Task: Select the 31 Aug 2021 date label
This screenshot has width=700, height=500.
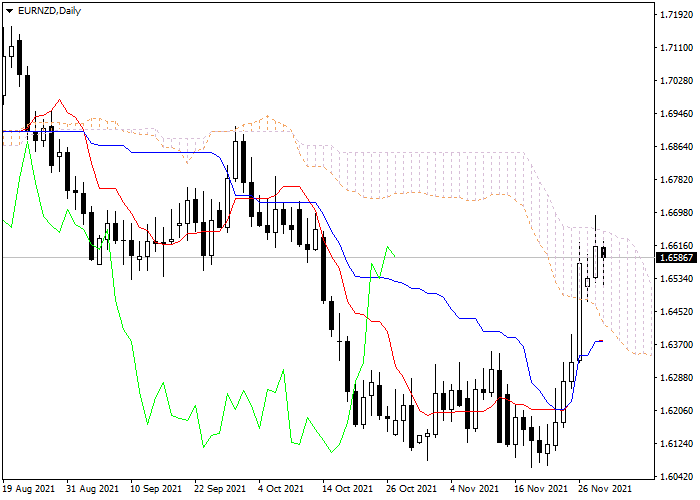Action: coord(92,489)
